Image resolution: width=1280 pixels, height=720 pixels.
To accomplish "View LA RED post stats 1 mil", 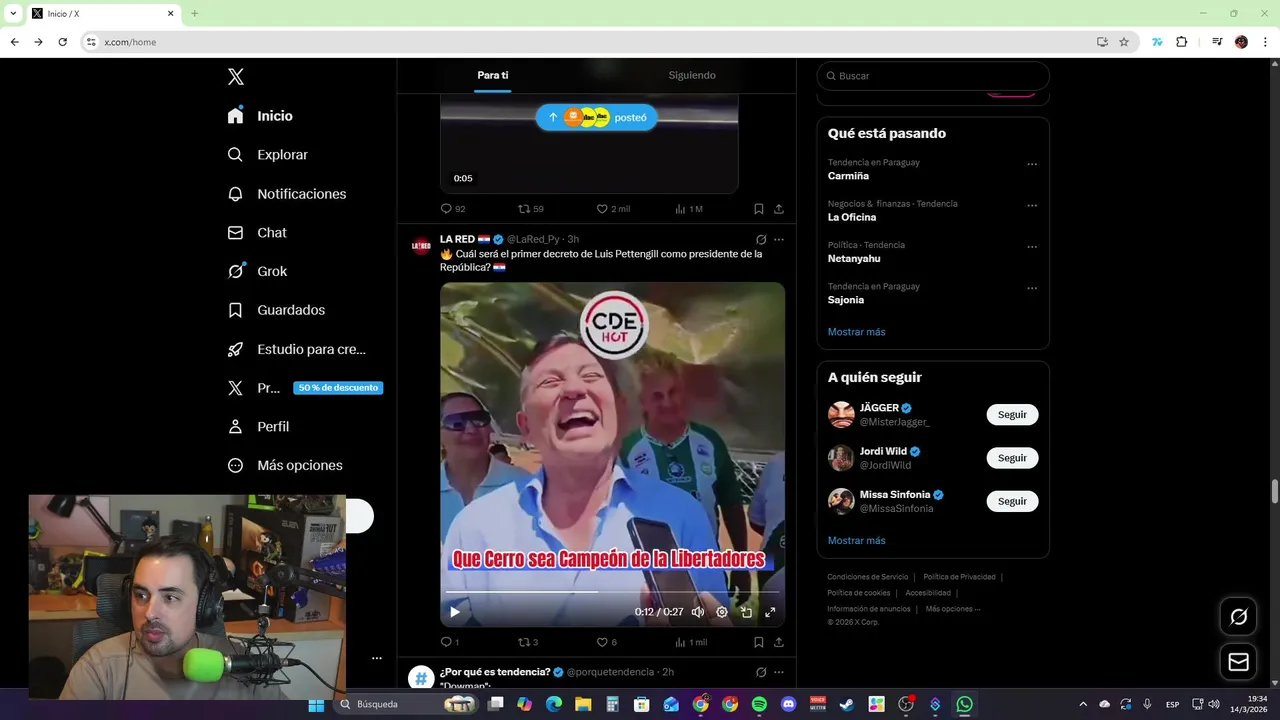I will [x=691, y=642].
